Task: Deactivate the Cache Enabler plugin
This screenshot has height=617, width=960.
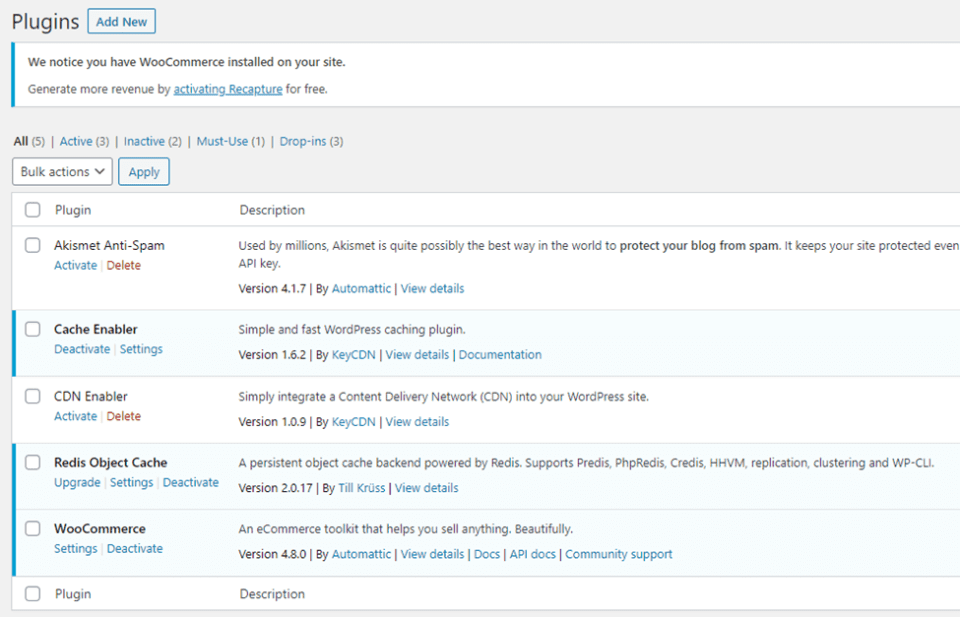Action: point(82,350)
